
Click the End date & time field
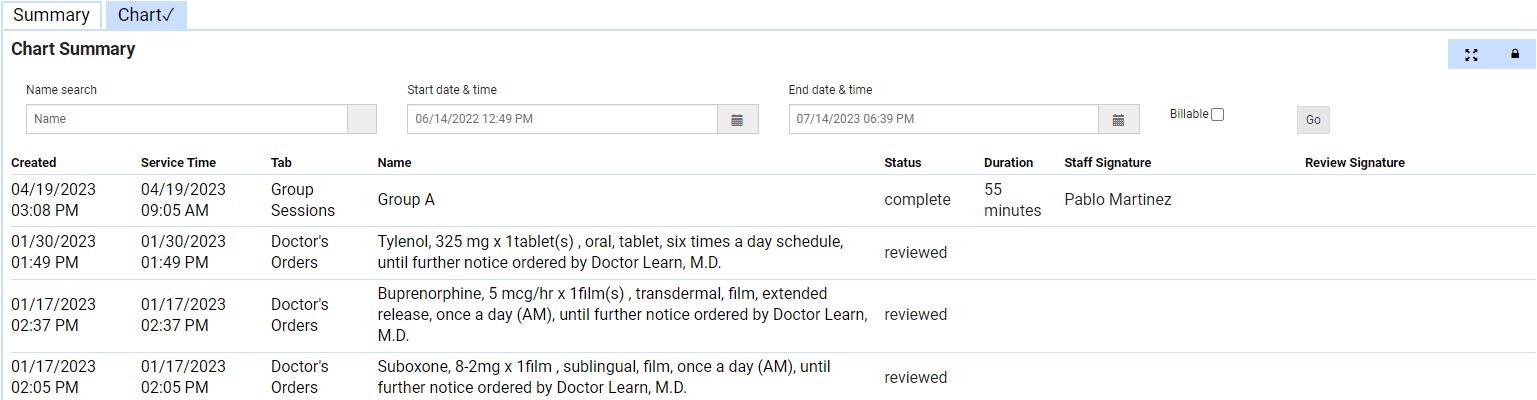[943, 120]
